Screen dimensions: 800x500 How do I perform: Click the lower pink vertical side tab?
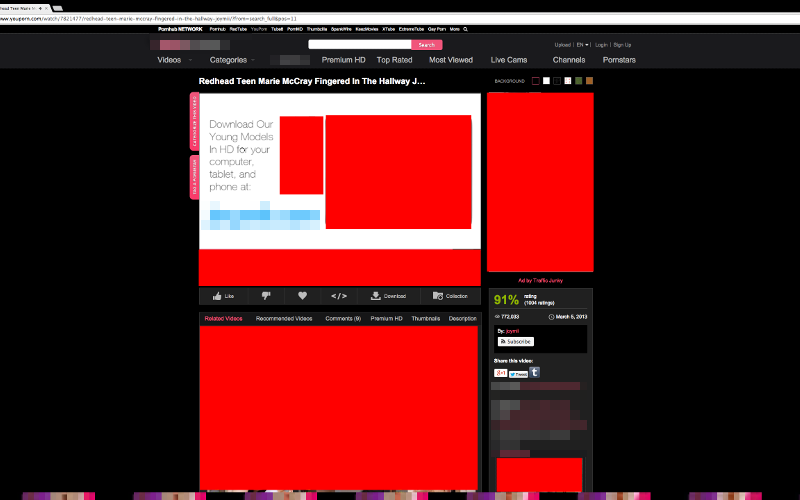(x=194, y=178)
